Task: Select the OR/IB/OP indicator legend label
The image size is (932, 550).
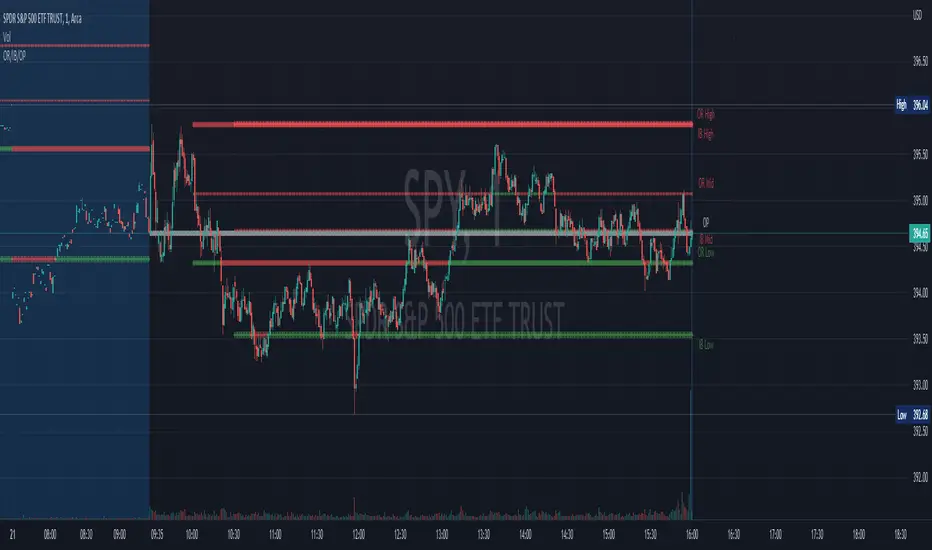Action: point(14,56)
